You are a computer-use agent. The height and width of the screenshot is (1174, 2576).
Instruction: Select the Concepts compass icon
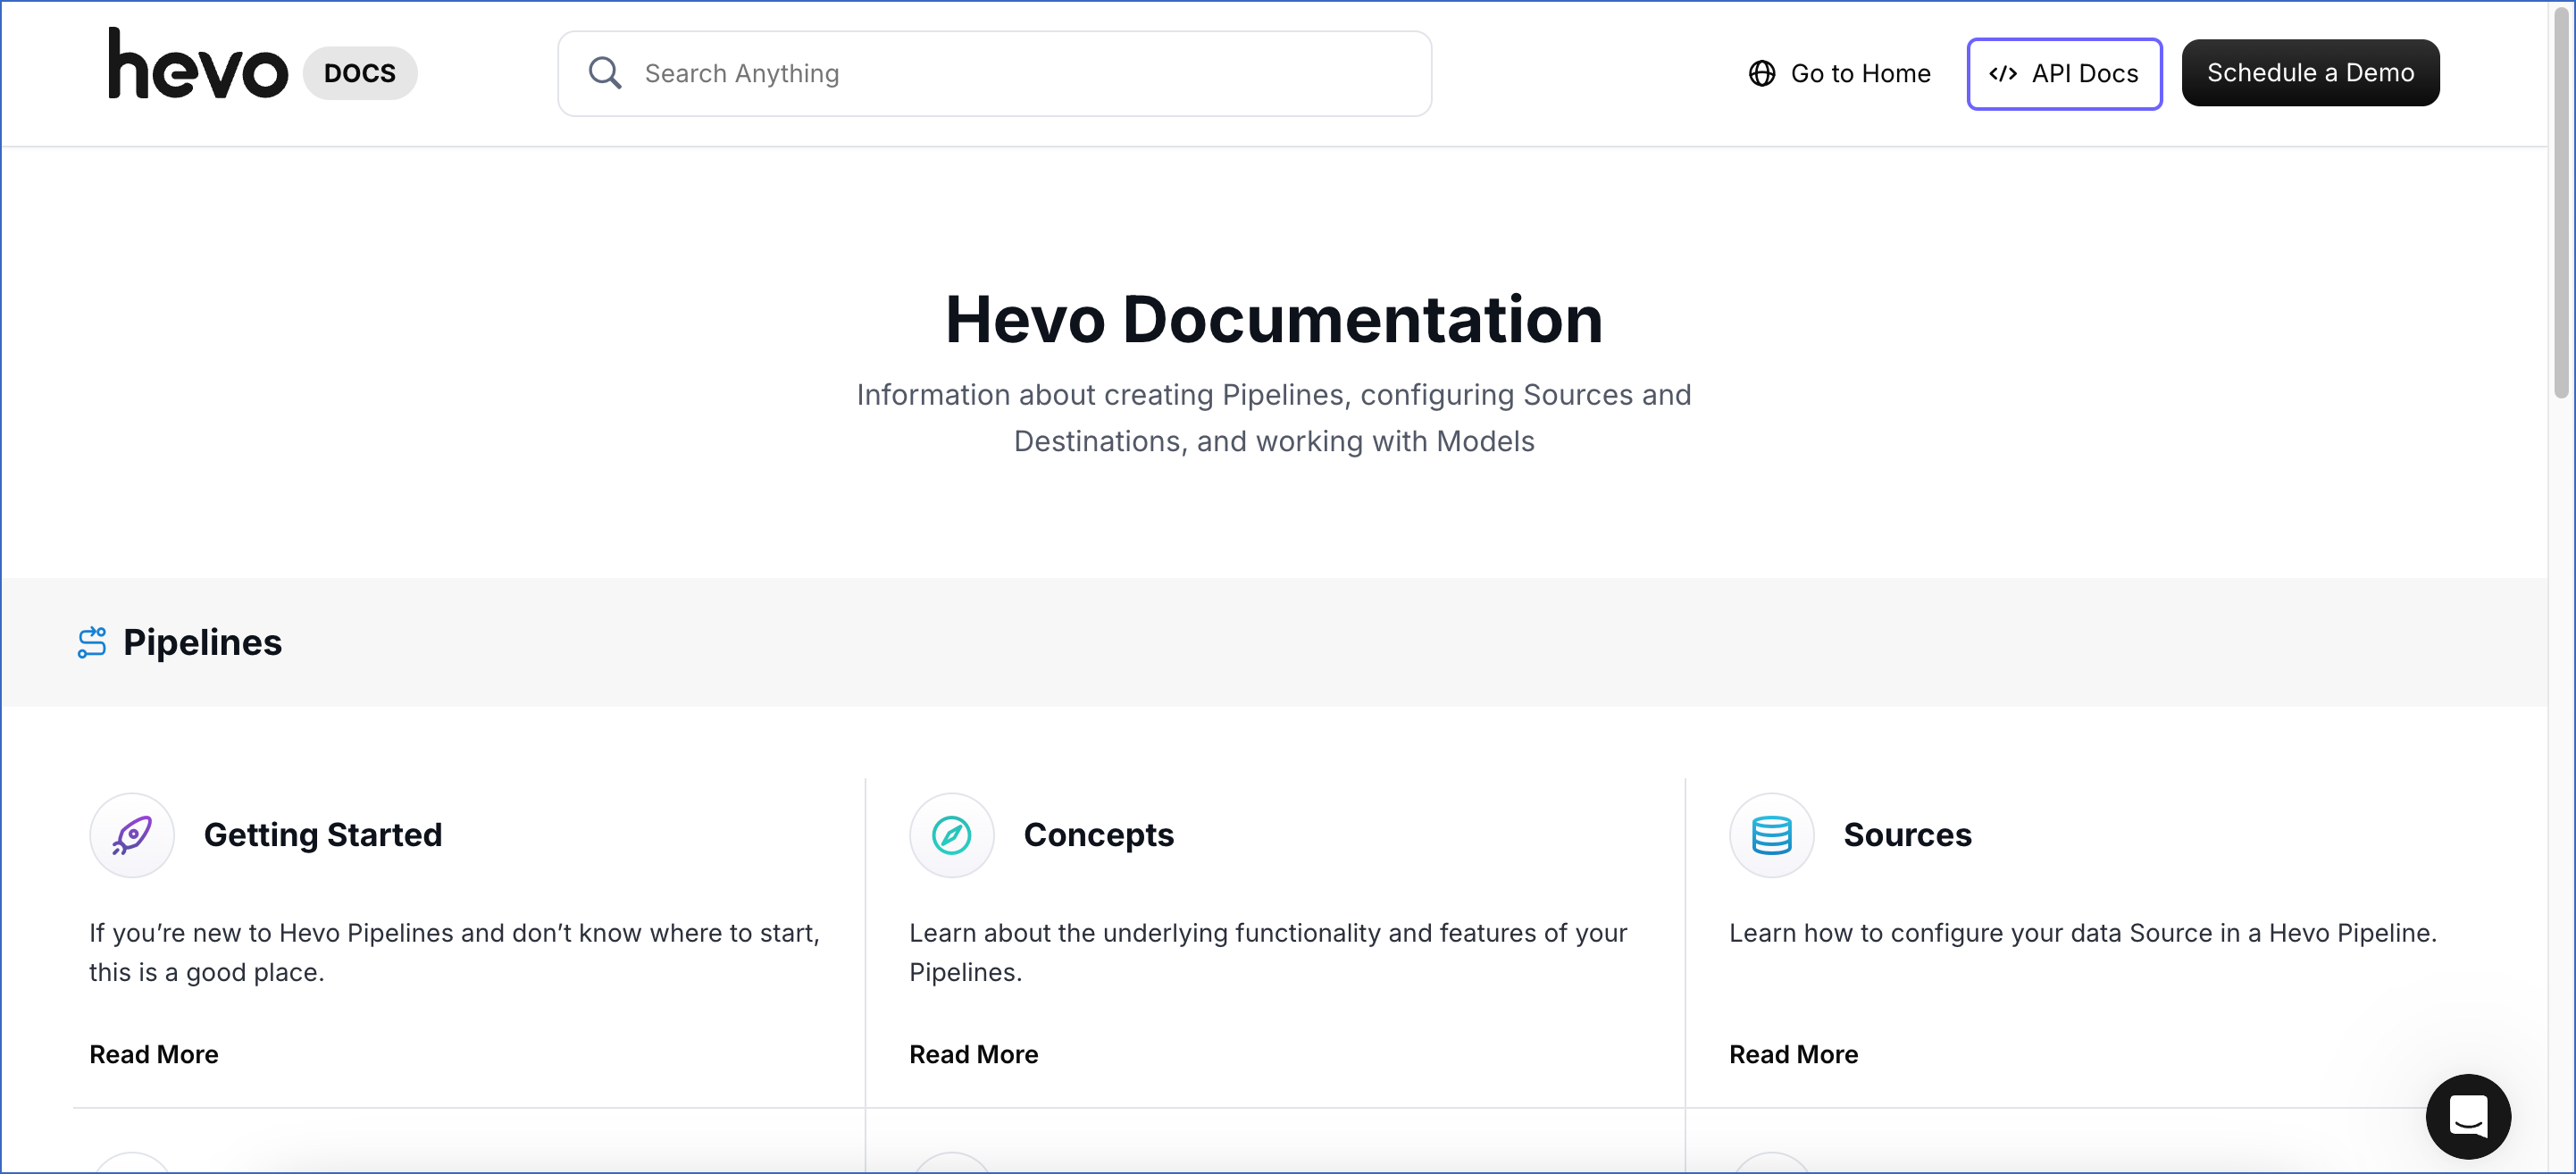pyautogui.click(x=950, y=835)
